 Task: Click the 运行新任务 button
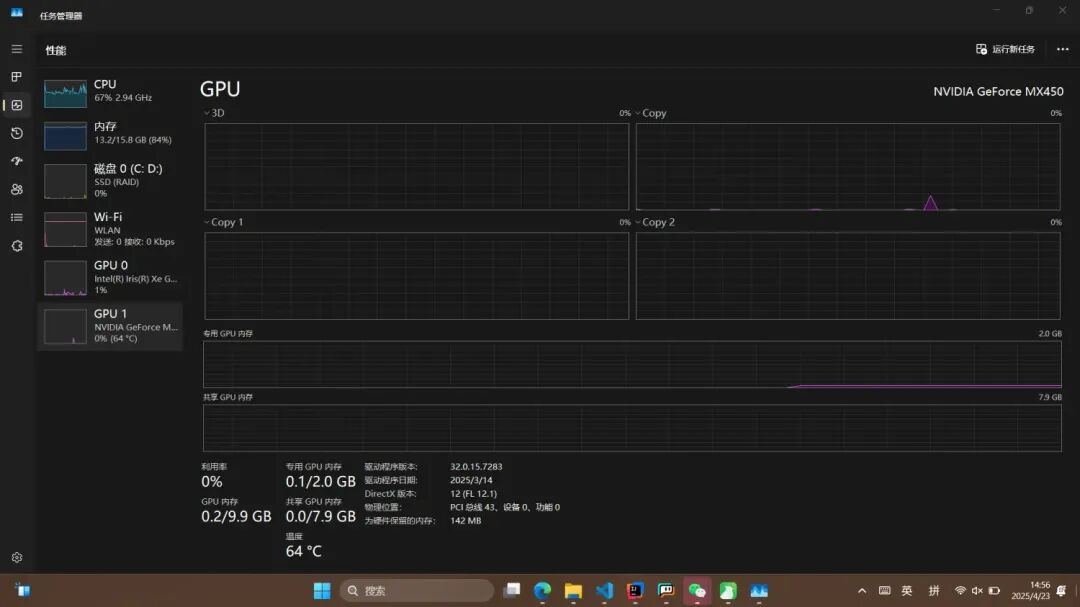(x=1005, y=49)
